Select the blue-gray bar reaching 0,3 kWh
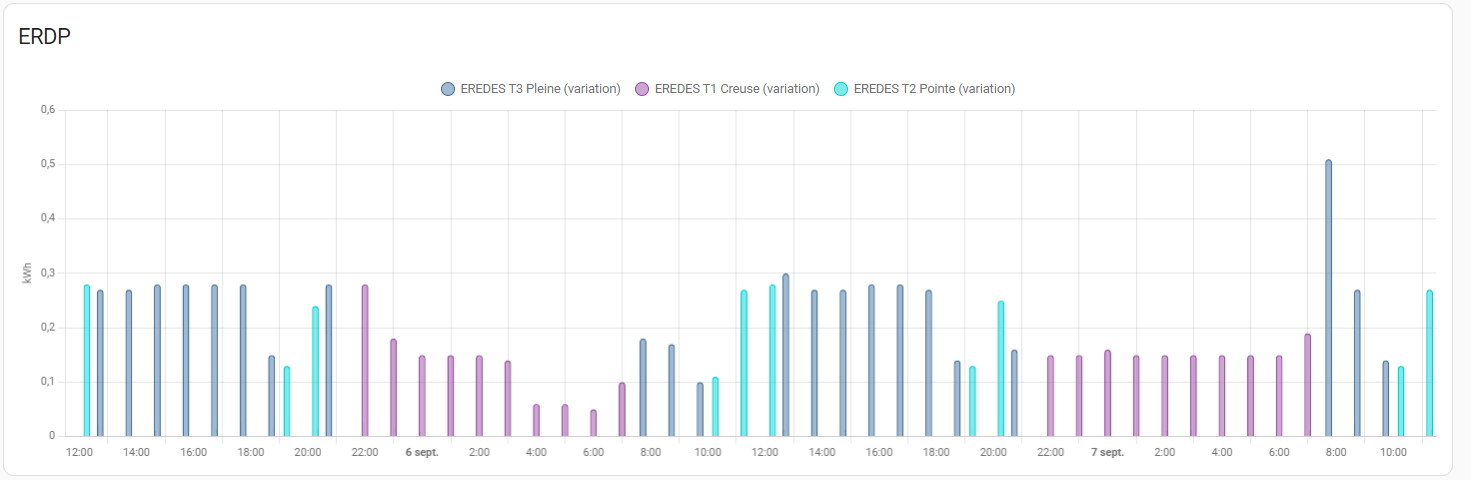 pyautogui.click(x=786, y=355)
